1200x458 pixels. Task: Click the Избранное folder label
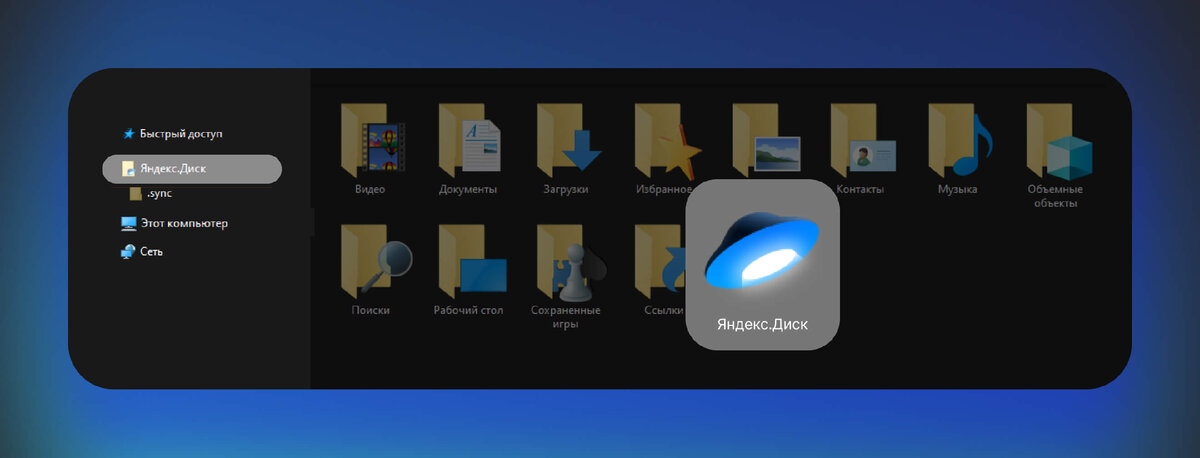(x=664, y=189)
